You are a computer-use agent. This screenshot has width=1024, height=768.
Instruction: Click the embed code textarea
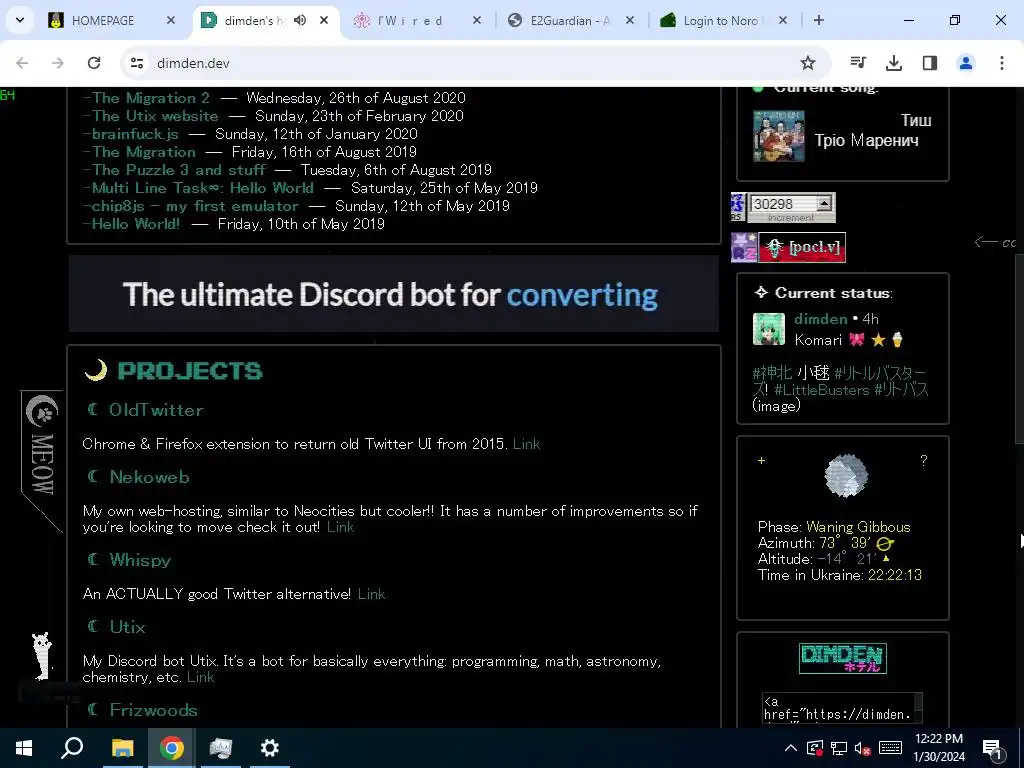842,708
